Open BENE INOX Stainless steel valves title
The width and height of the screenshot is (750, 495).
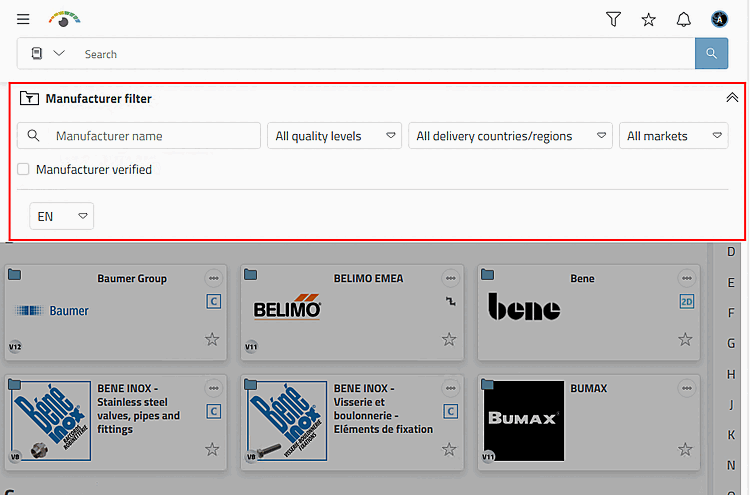(x=138, y=408)
